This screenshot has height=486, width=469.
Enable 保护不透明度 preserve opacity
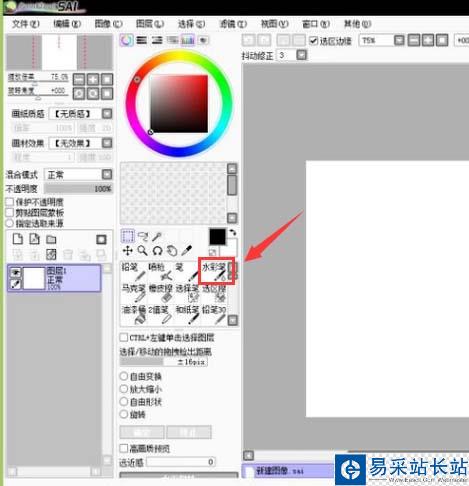point(10,202)
